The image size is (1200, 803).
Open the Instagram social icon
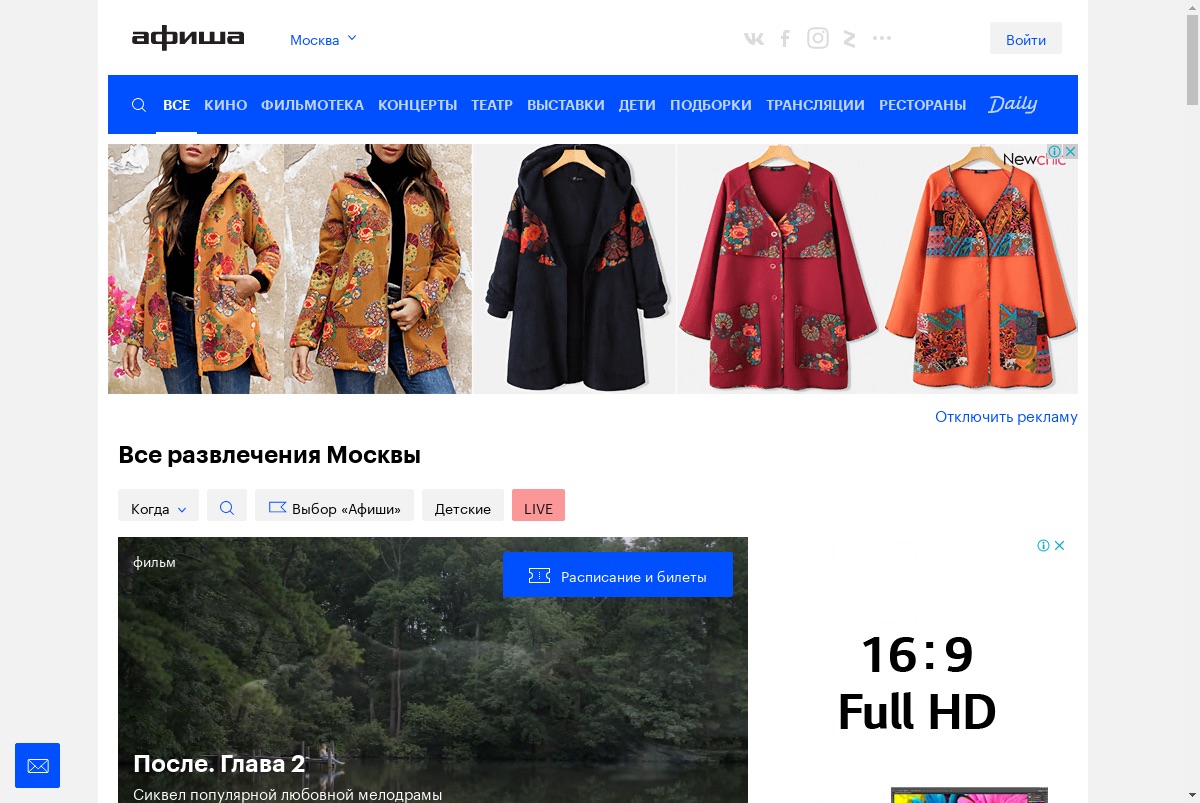click(818, 39)
